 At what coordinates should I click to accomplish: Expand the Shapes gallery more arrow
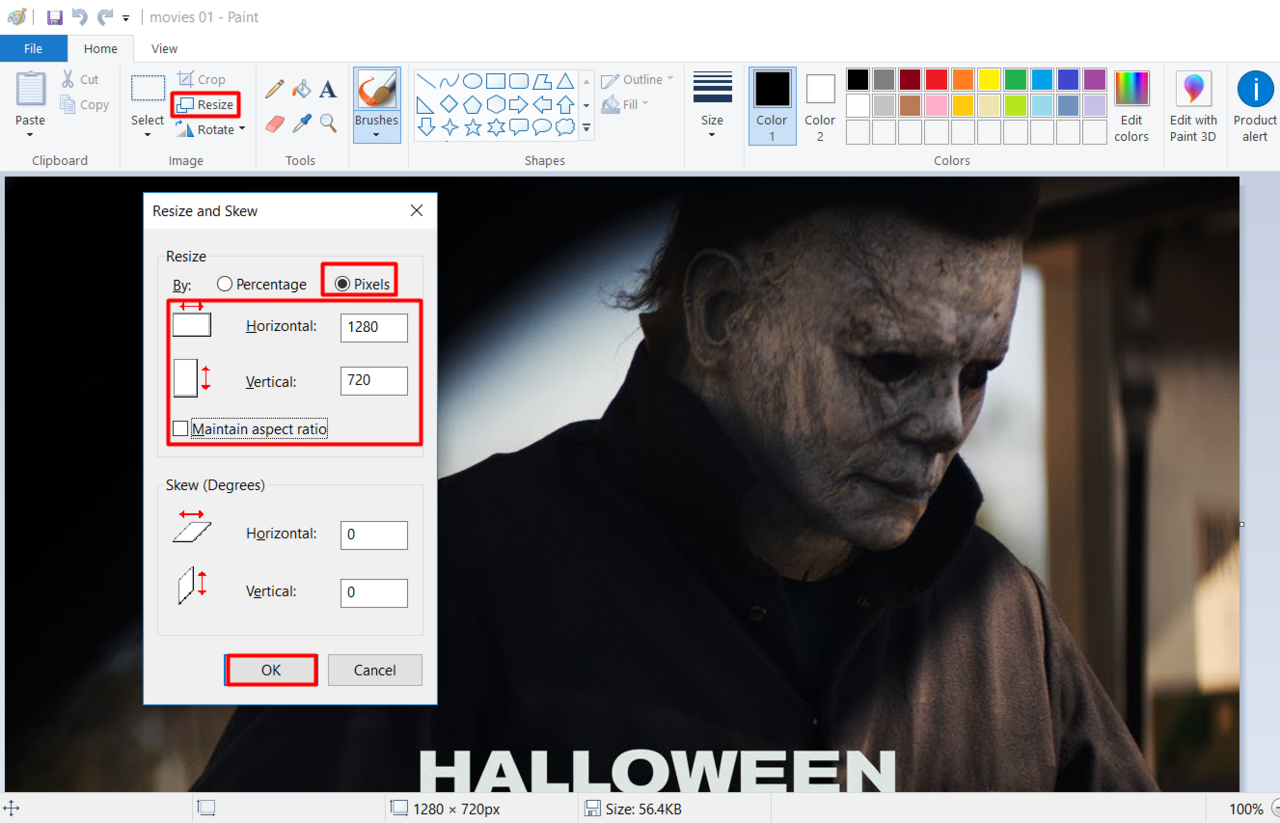[587, 128]
